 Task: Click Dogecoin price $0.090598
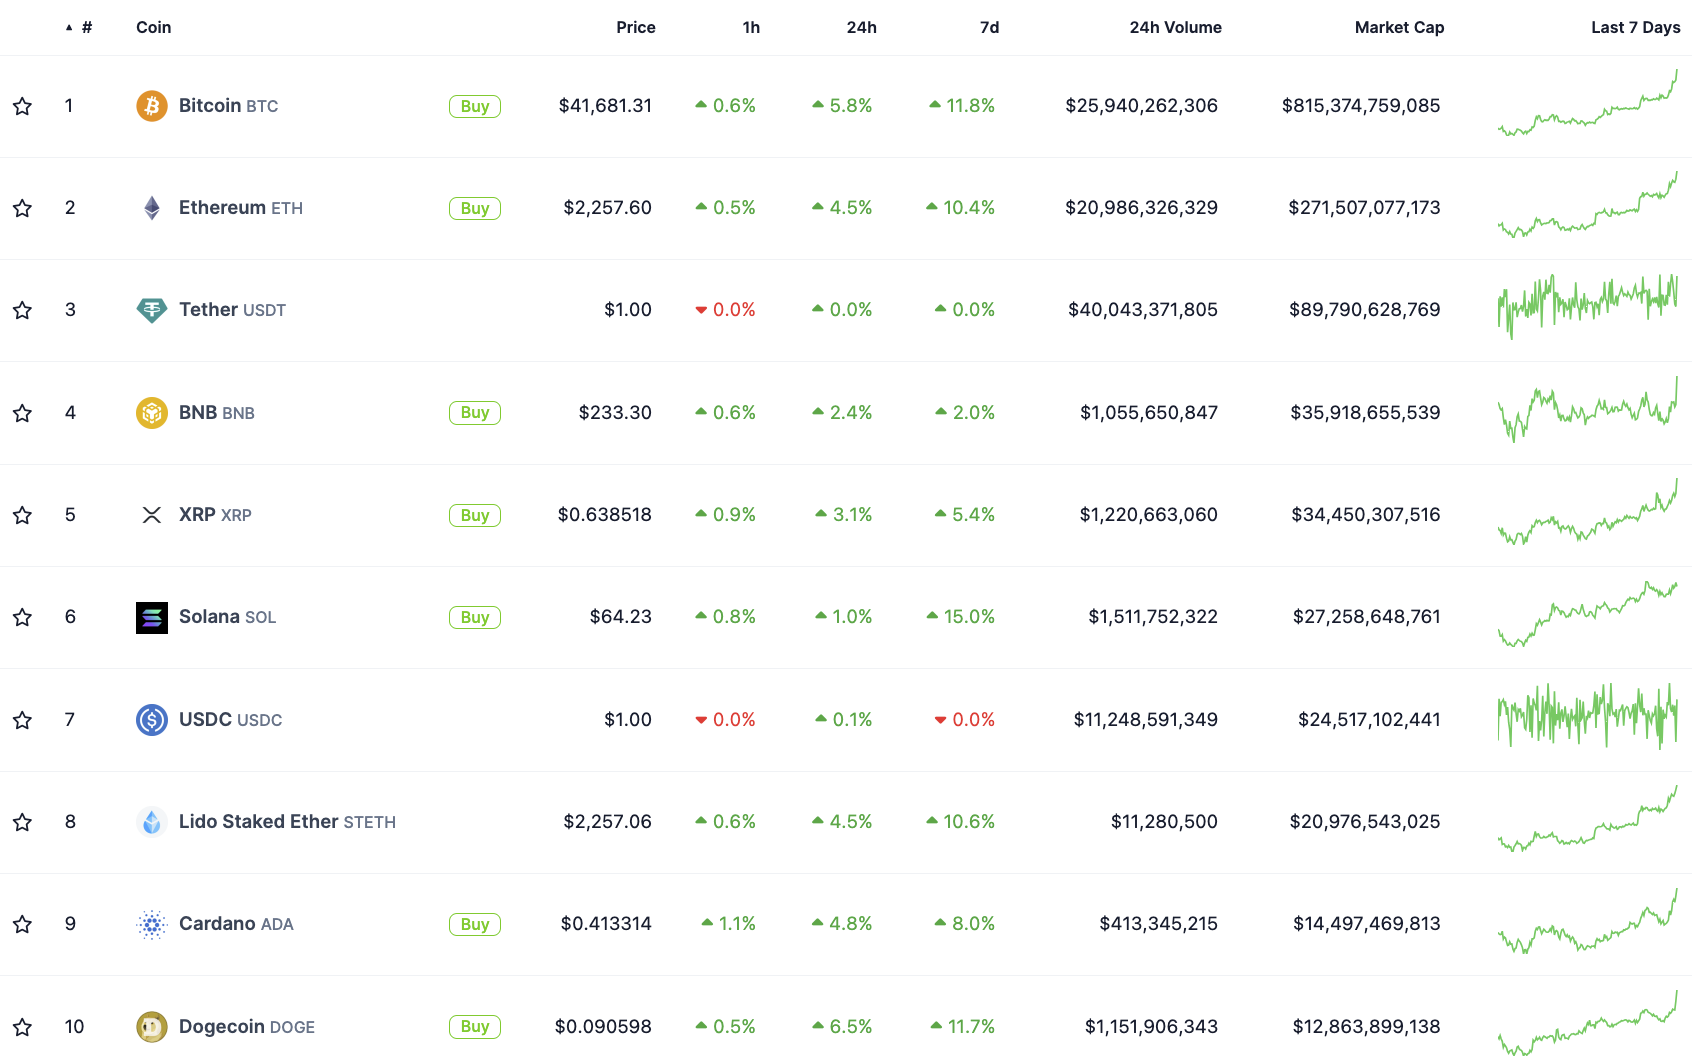click(x=603, y=1027)
